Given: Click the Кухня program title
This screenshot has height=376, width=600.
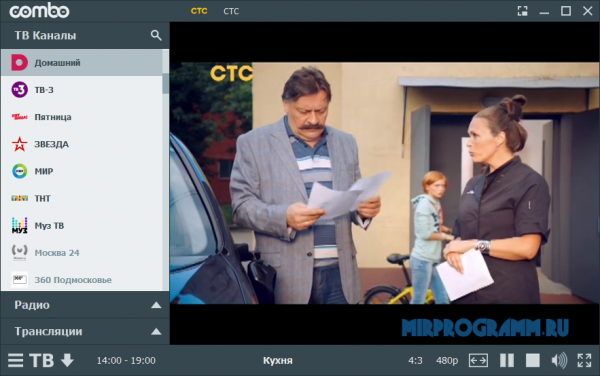Looking at the screenshot, I should click(278, 360).
